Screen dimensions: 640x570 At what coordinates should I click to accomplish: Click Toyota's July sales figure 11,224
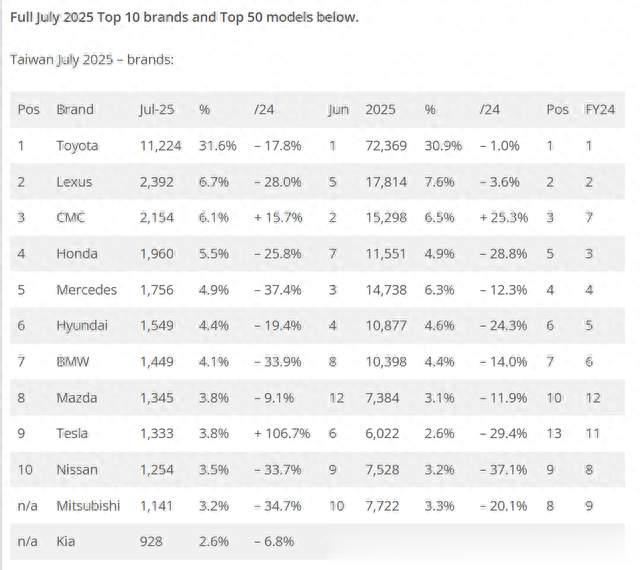[160, 145]
